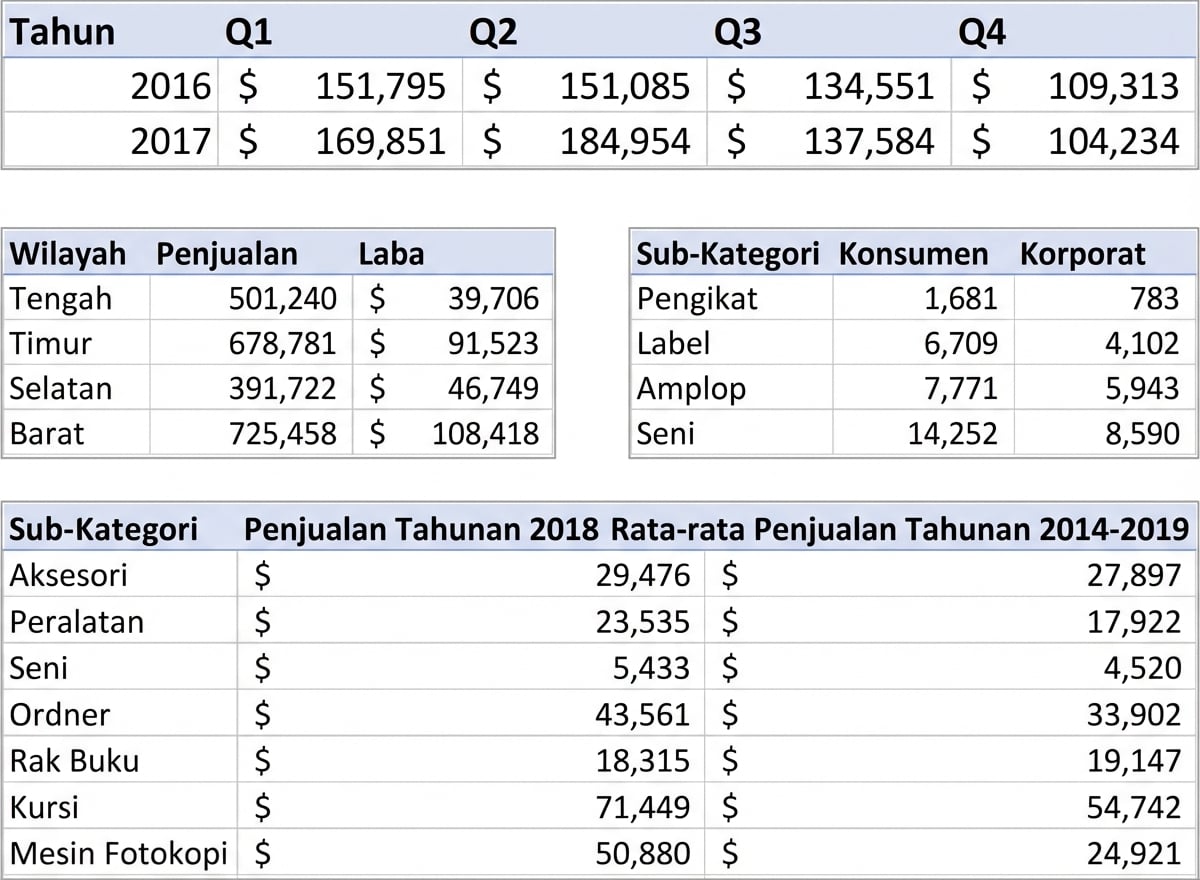Click the Q4 column header
Screen dimensions: 1200x880
[983, 31]
